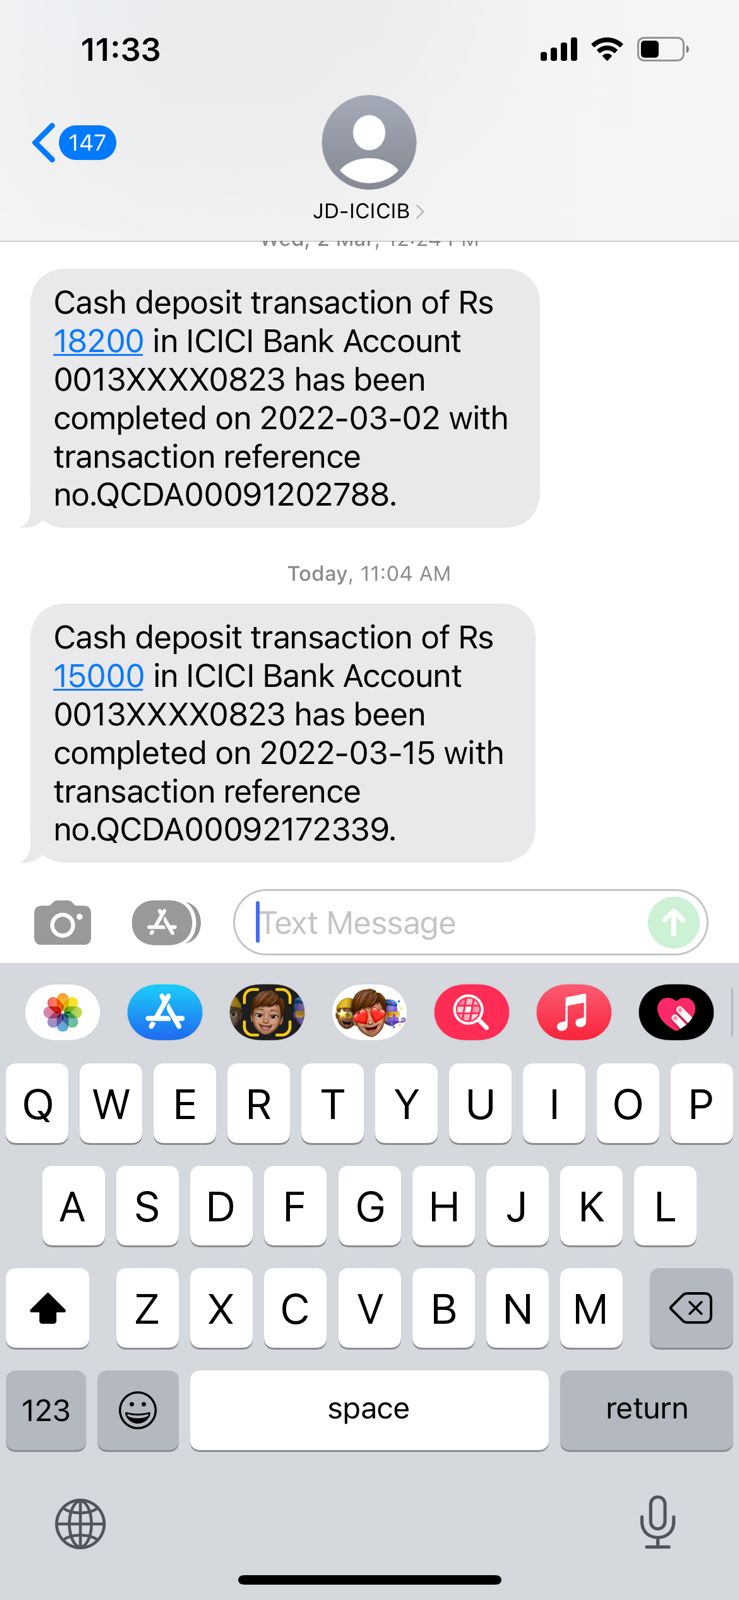Open the Memoji camera-frame app icon
The height and width of the screenshot is (1600, 739).
[267, 1012]
